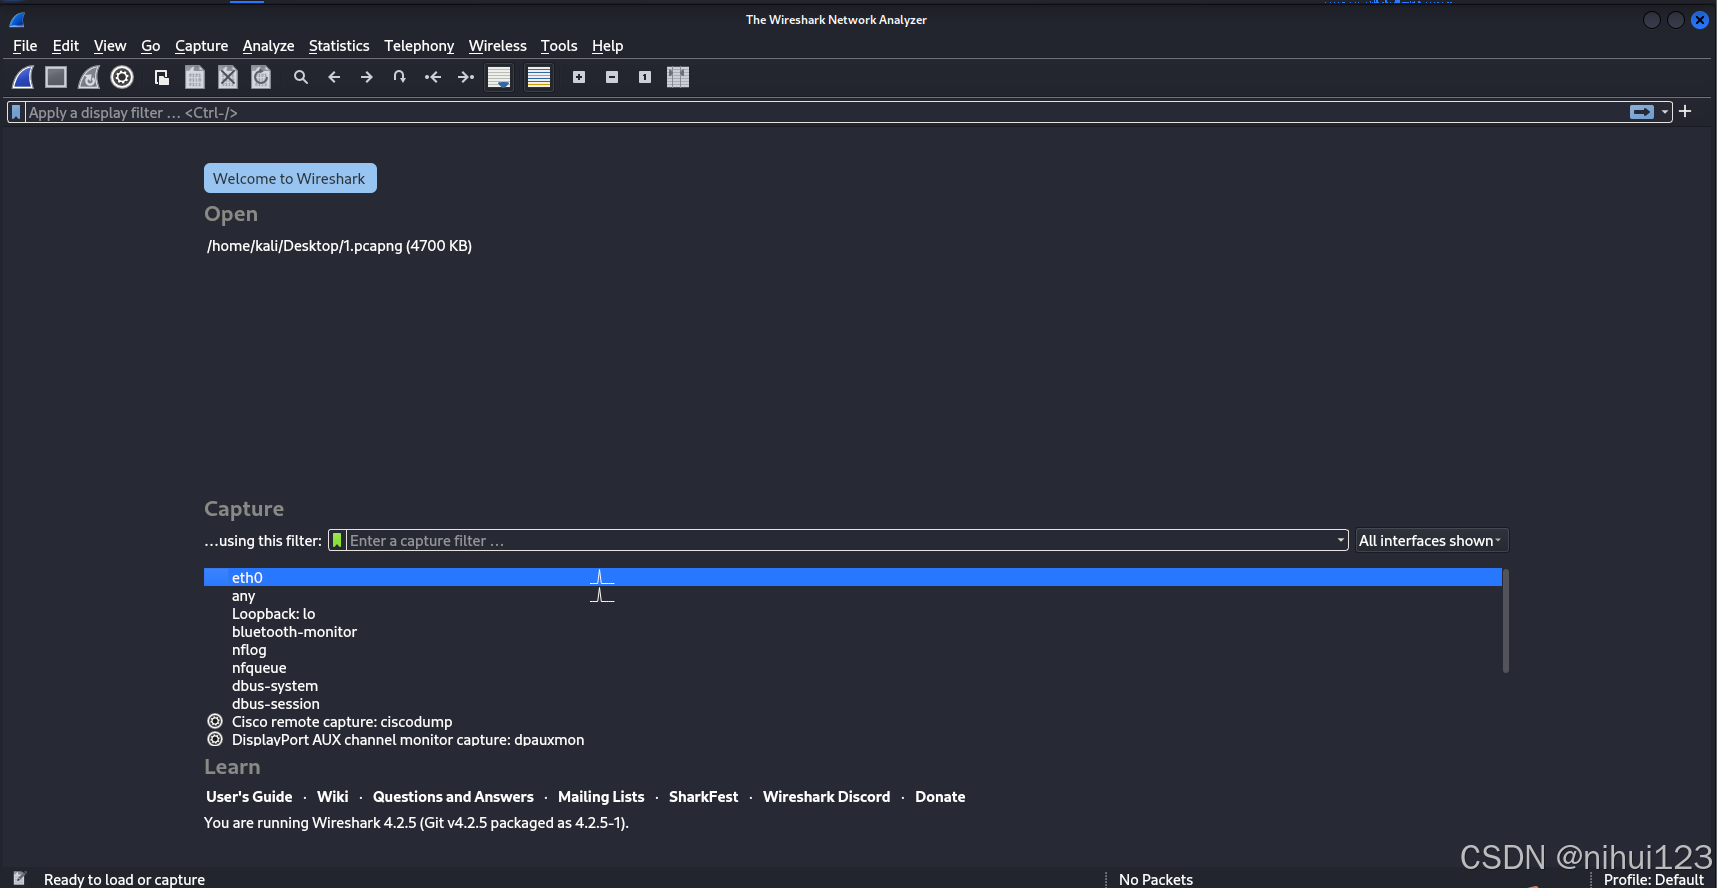Jump to the first packet icon
This screenshot has width=1717, height=888.
433,77
